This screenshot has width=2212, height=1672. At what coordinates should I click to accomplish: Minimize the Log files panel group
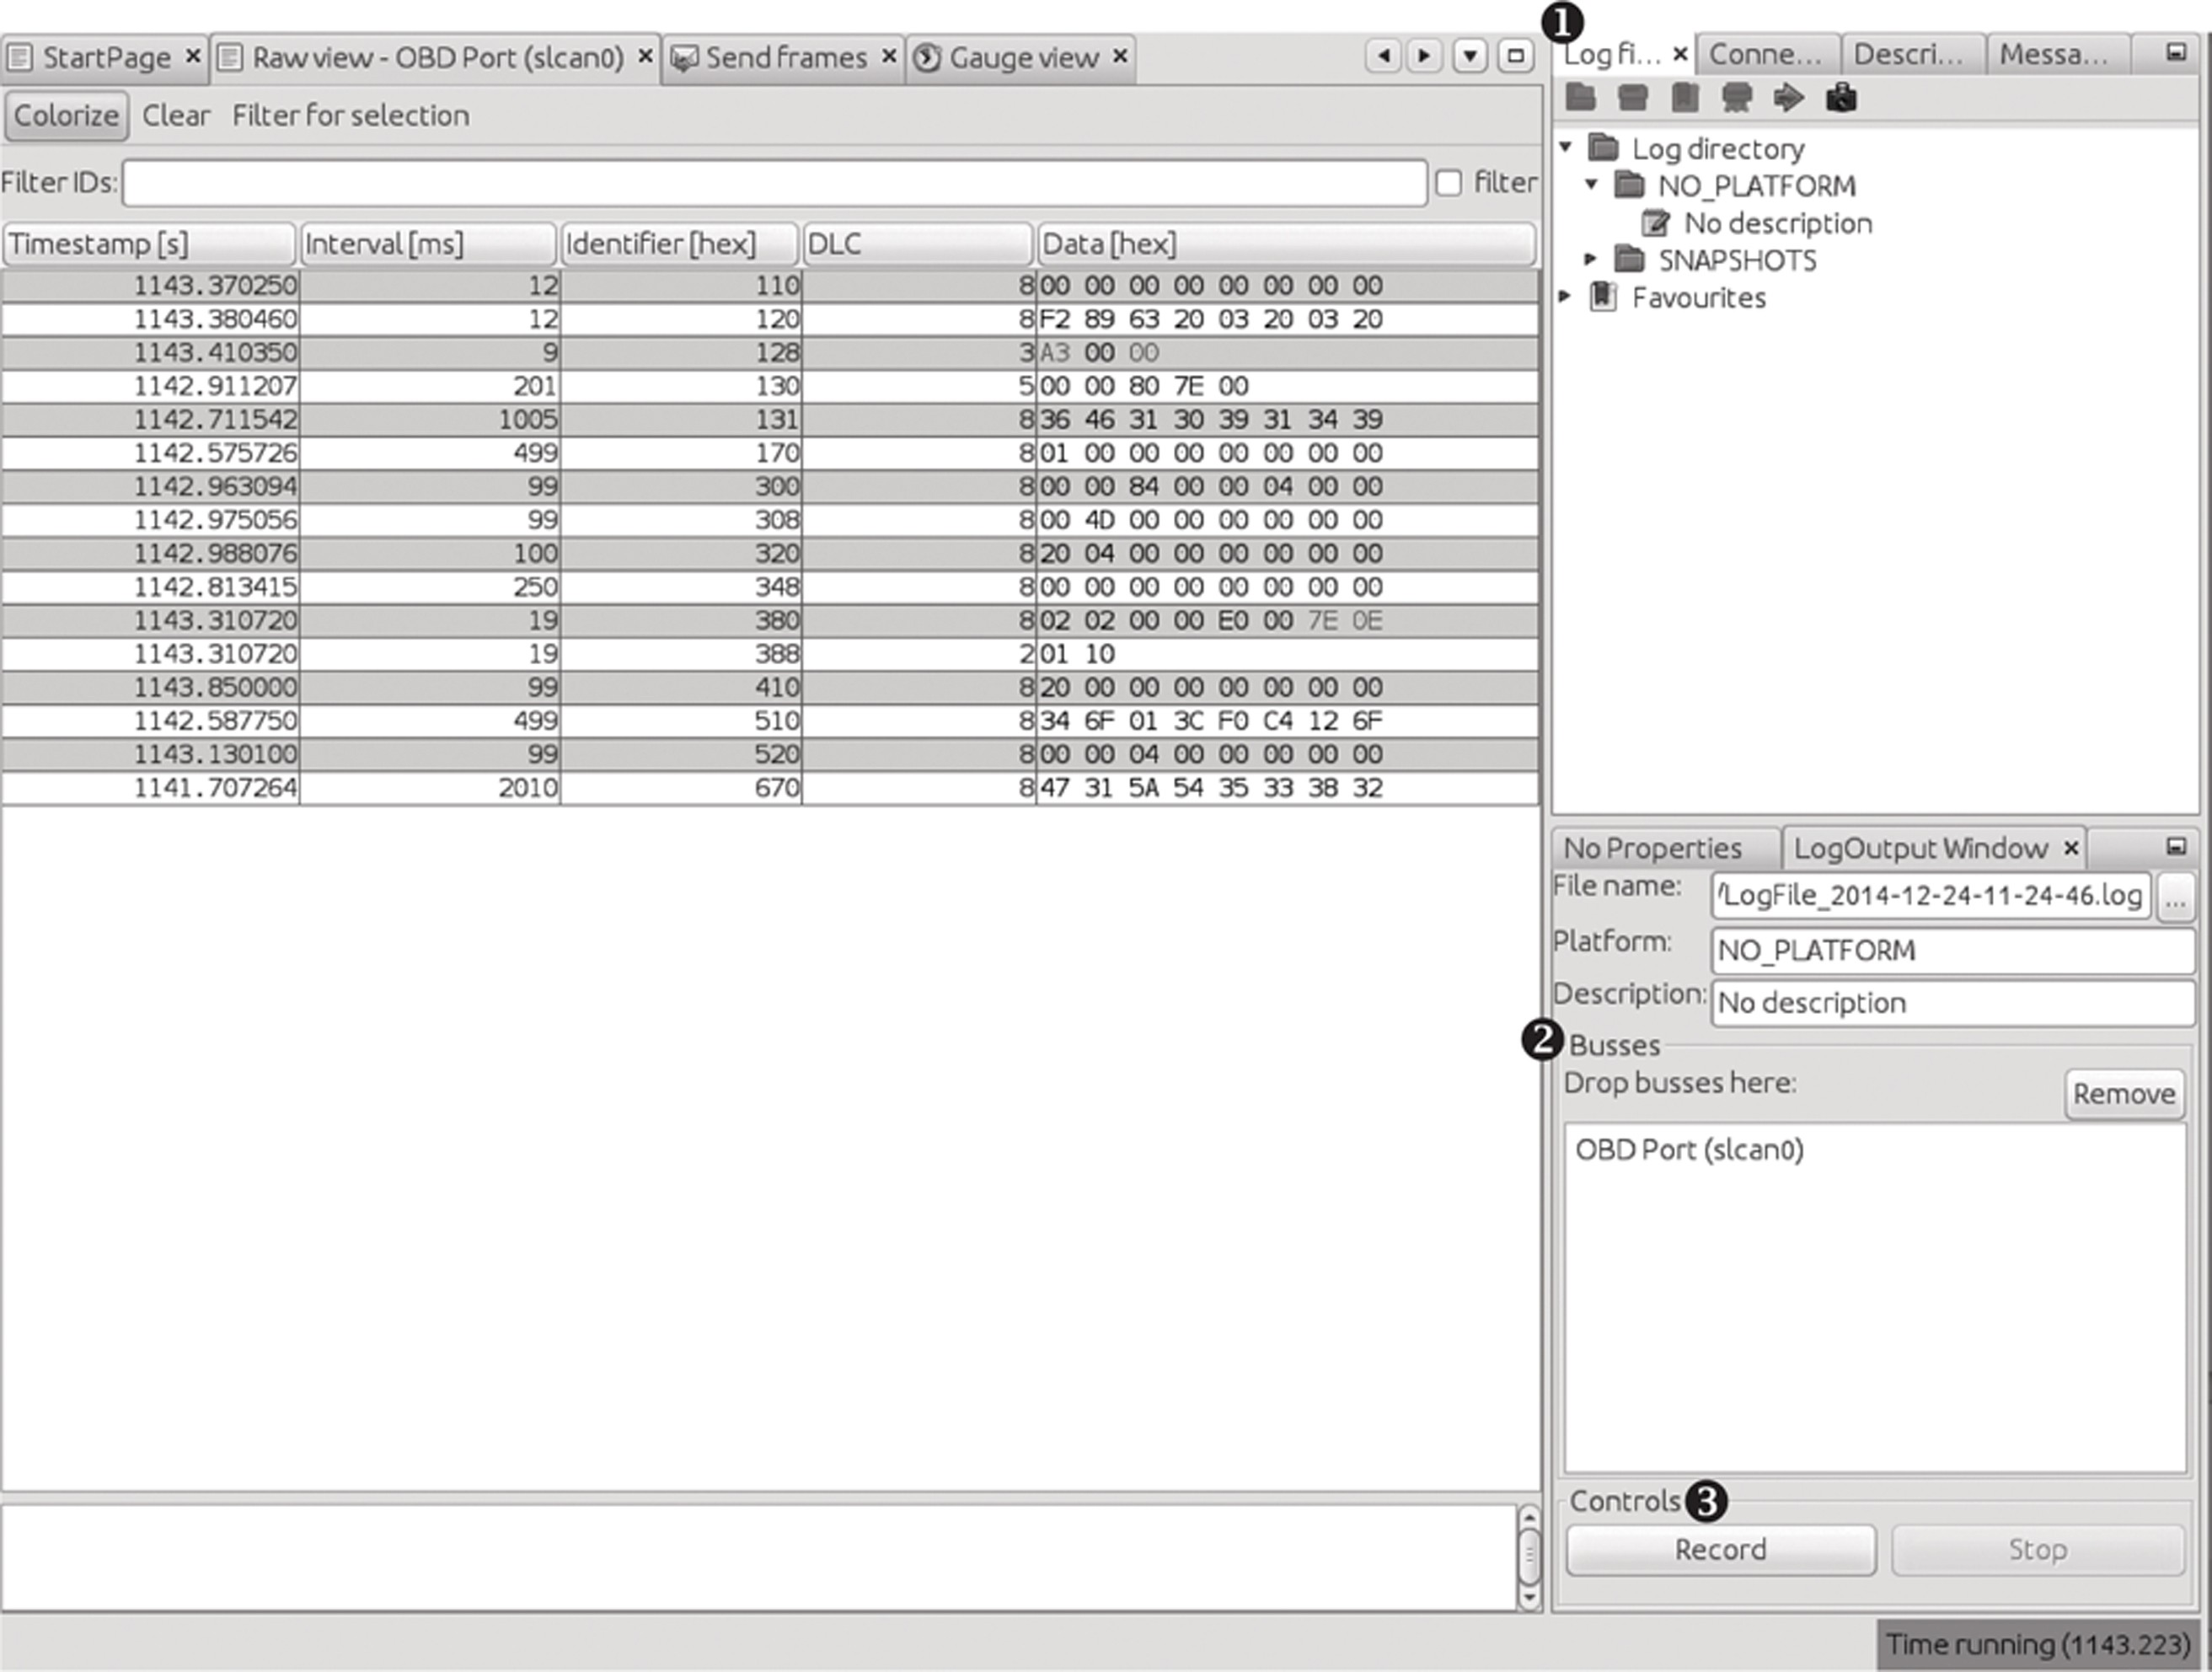[x=2176, y=52]
